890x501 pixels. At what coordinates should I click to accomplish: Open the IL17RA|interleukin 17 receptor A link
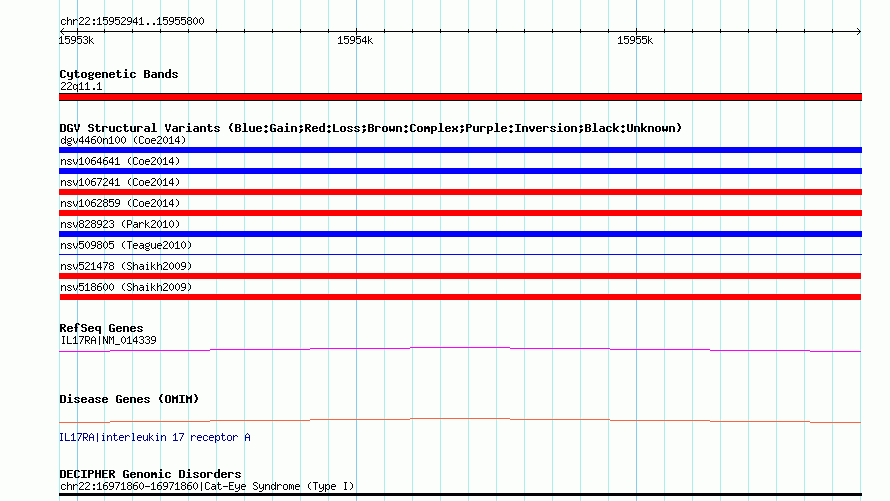(155, 437)
